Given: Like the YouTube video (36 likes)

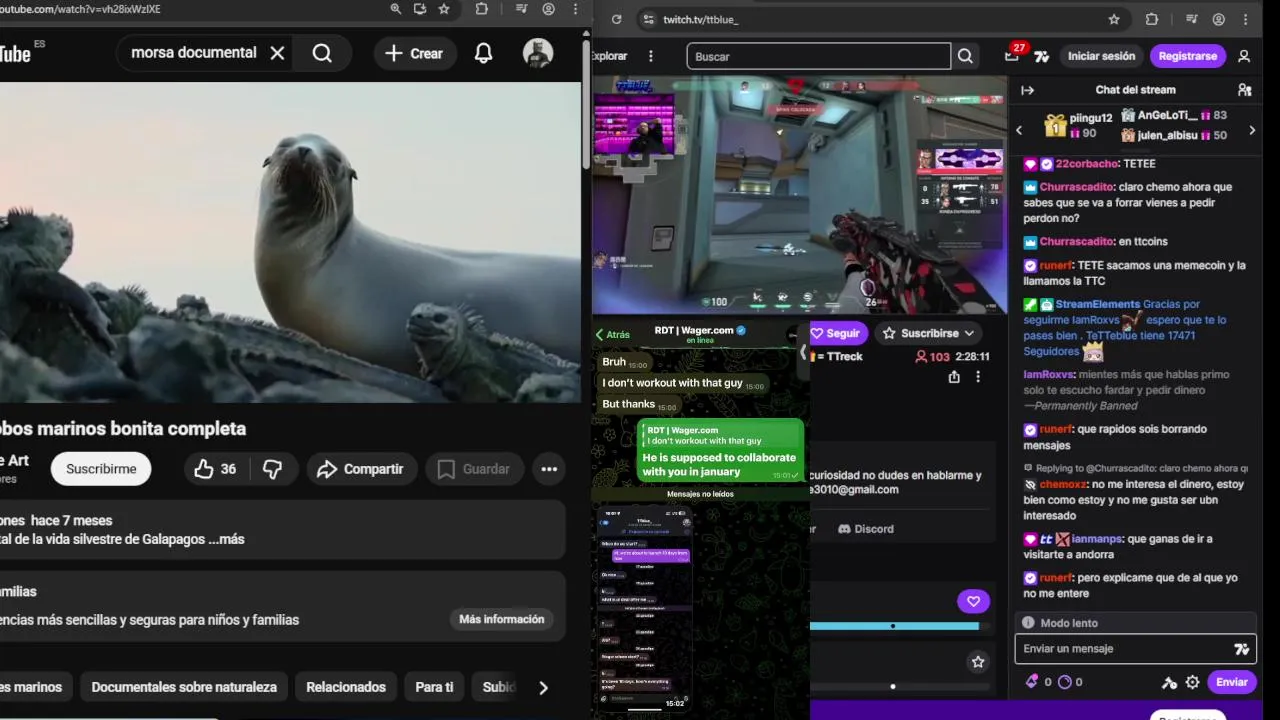Looking at the screenshot, I should (216, 469).
